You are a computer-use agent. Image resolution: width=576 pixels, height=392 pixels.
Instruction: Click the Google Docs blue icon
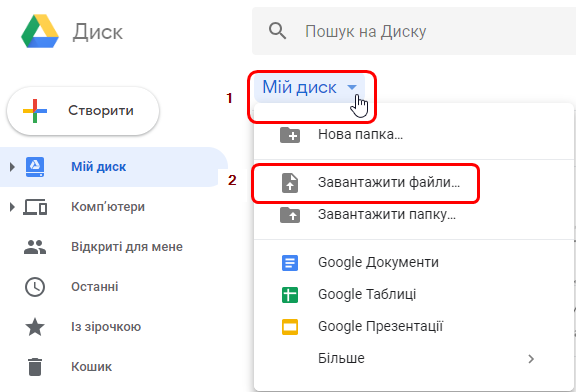[290, 263]
